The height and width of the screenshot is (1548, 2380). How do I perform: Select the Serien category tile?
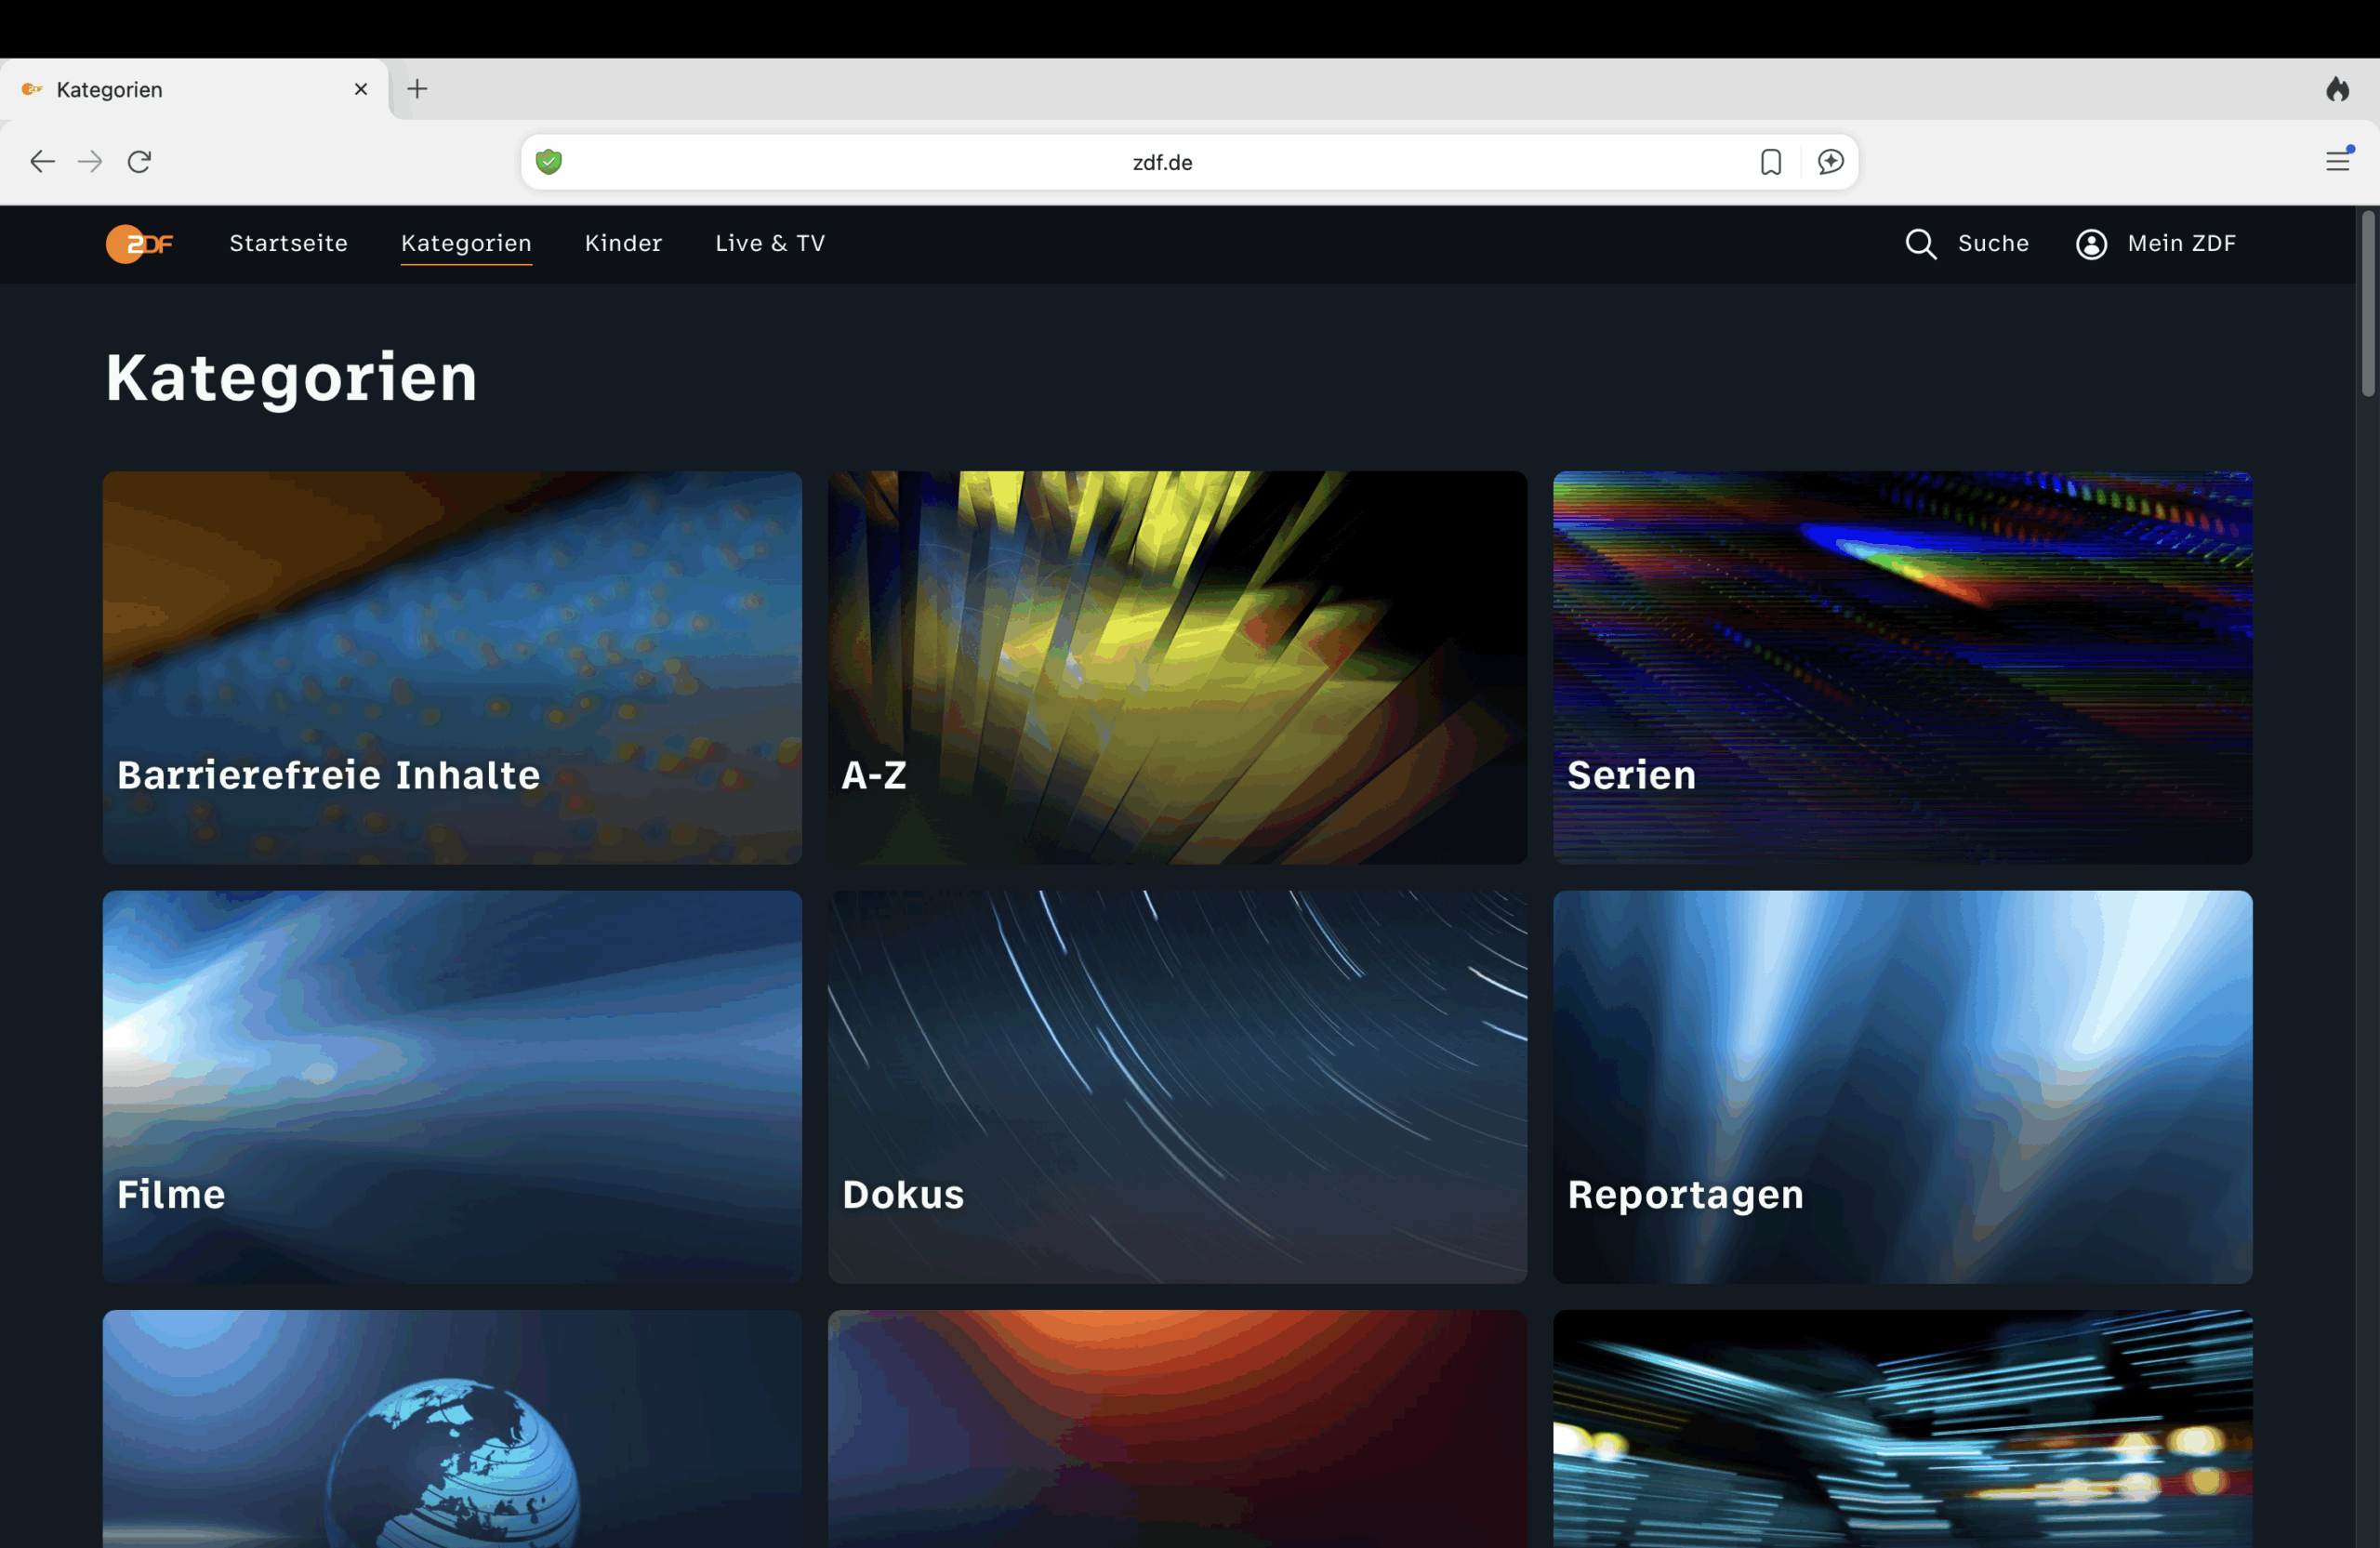point(1901,667)
